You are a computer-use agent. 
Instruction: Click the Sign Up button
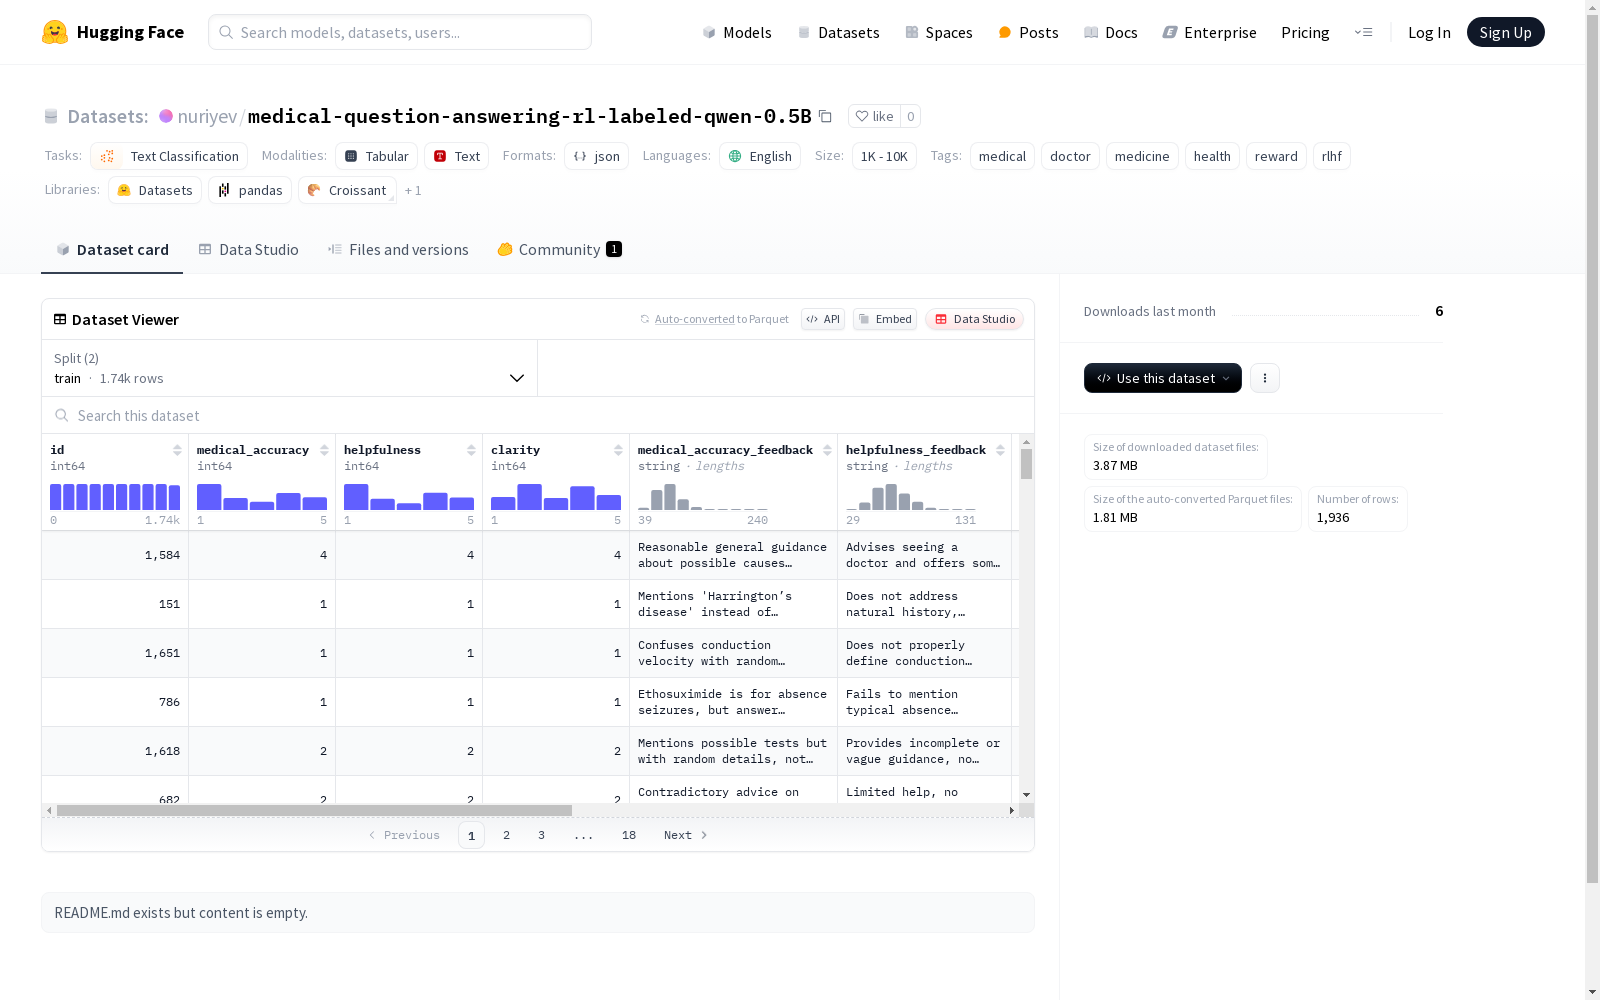click(1505, 32)
